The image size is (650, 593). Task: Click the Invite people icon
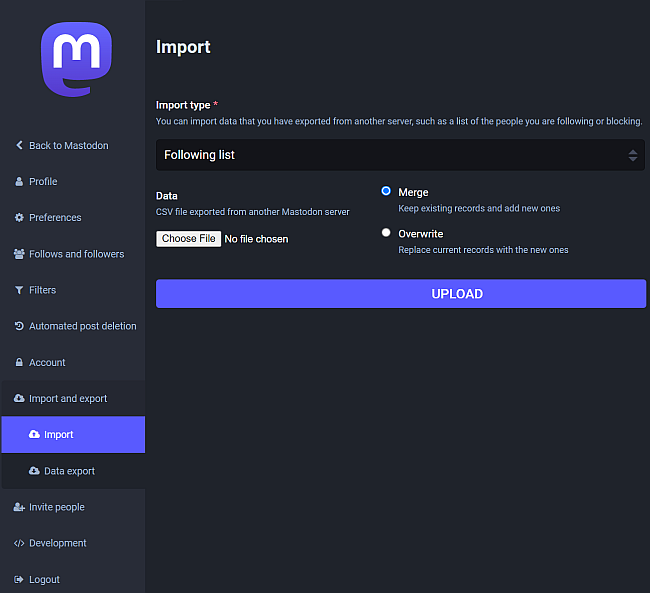tap(19, 507)
